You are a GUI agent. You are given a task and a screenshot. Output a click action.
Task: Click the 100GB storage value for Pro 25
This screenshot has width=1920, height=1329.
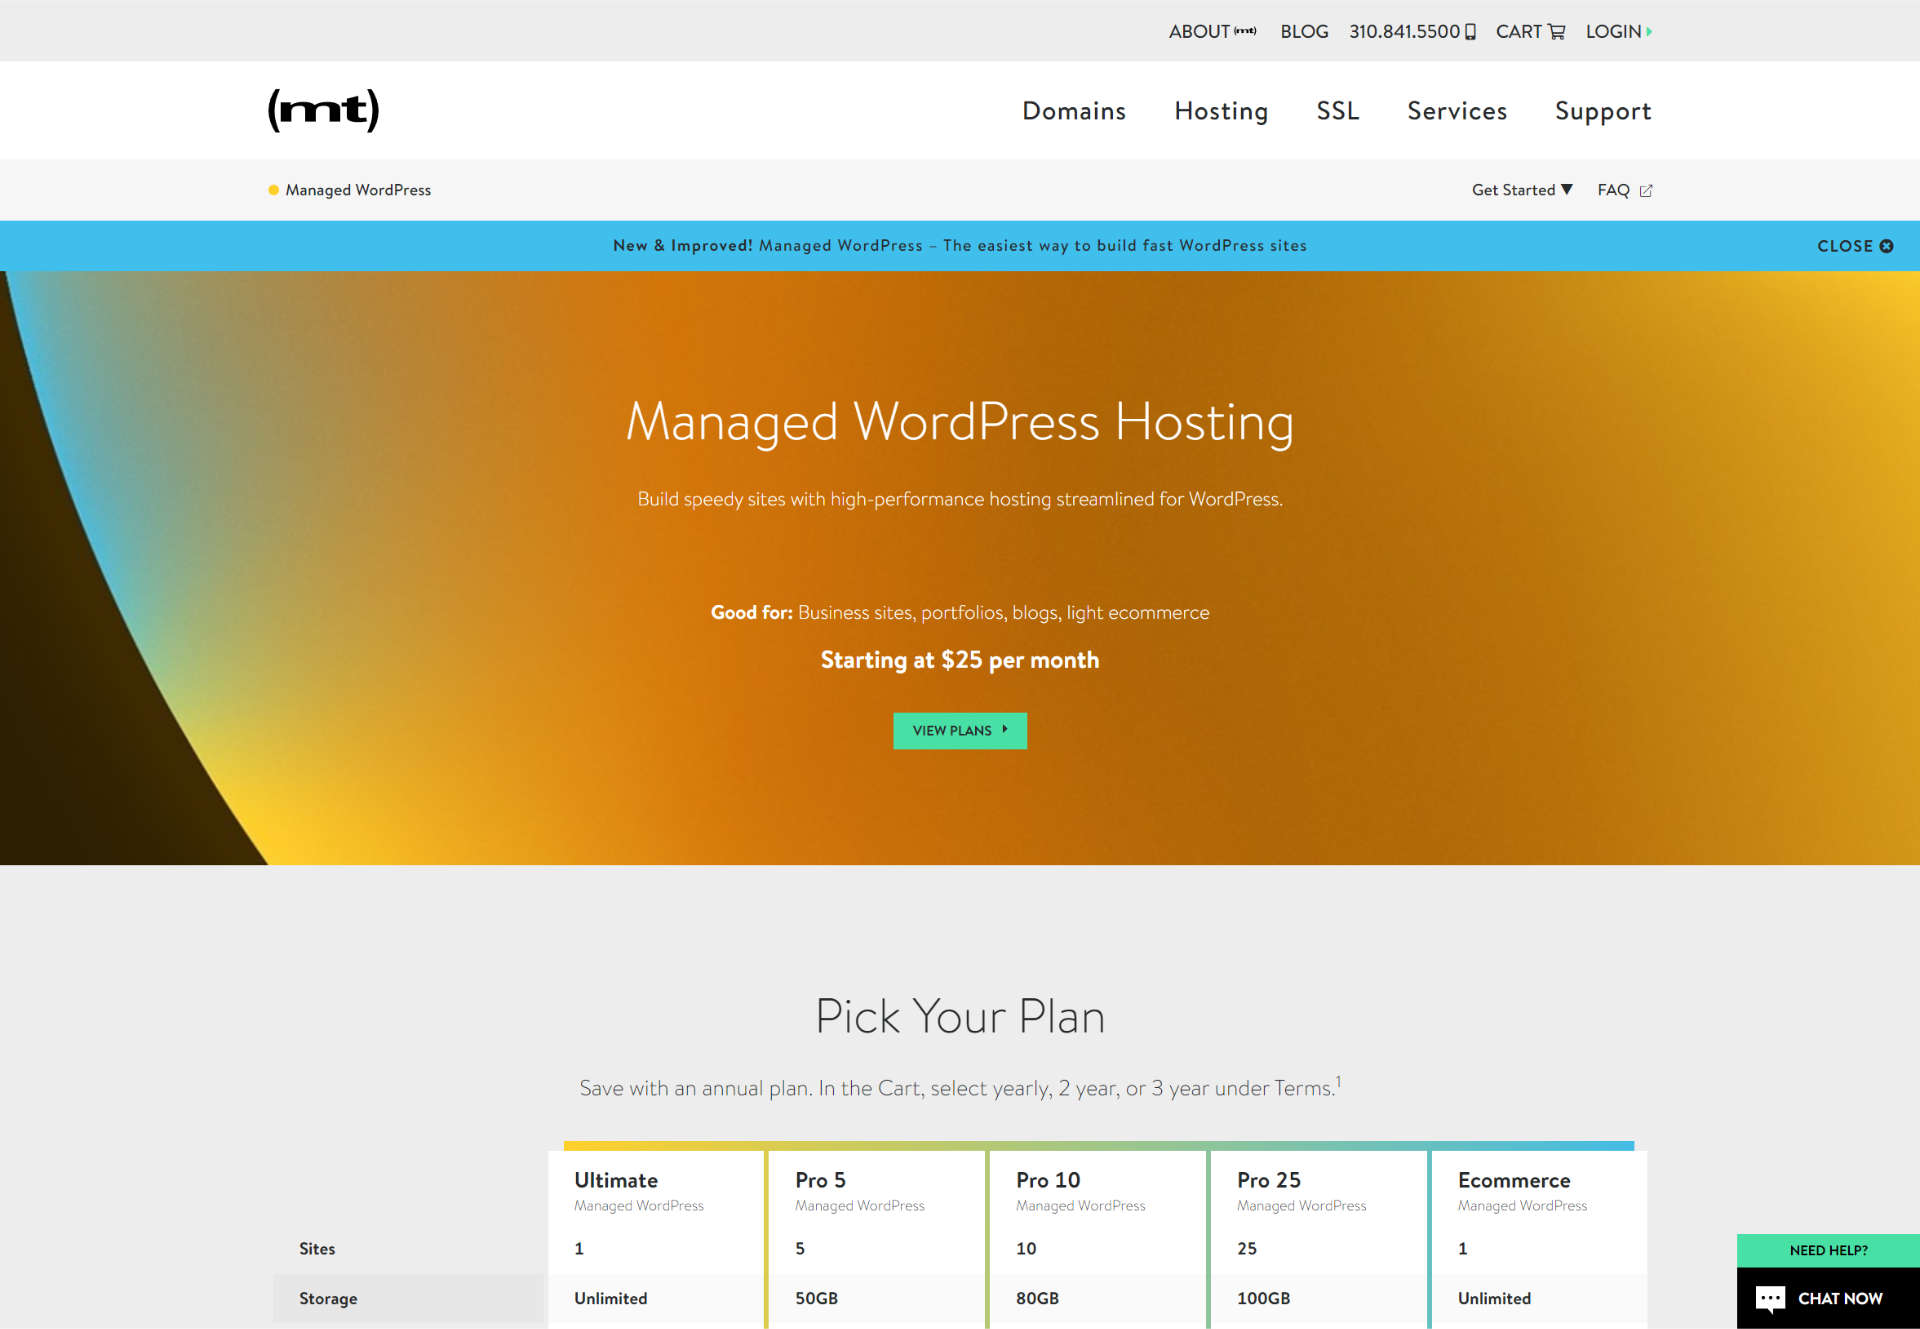[x=1263, y=1299]
